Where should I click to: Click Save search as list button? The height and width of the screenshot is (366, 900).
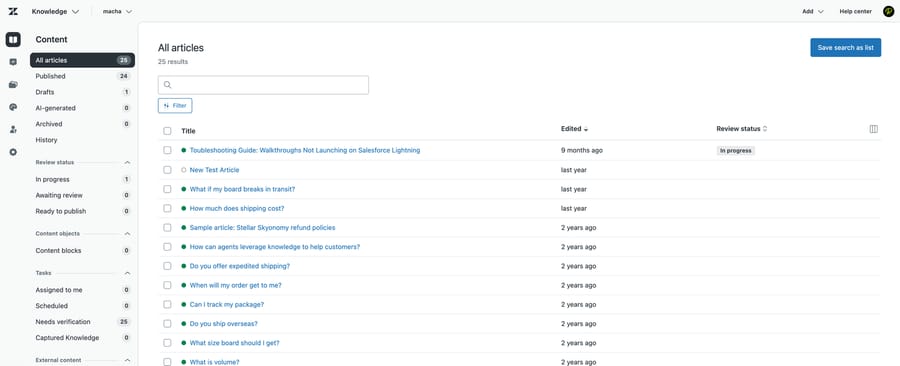(x=845, y=48)
